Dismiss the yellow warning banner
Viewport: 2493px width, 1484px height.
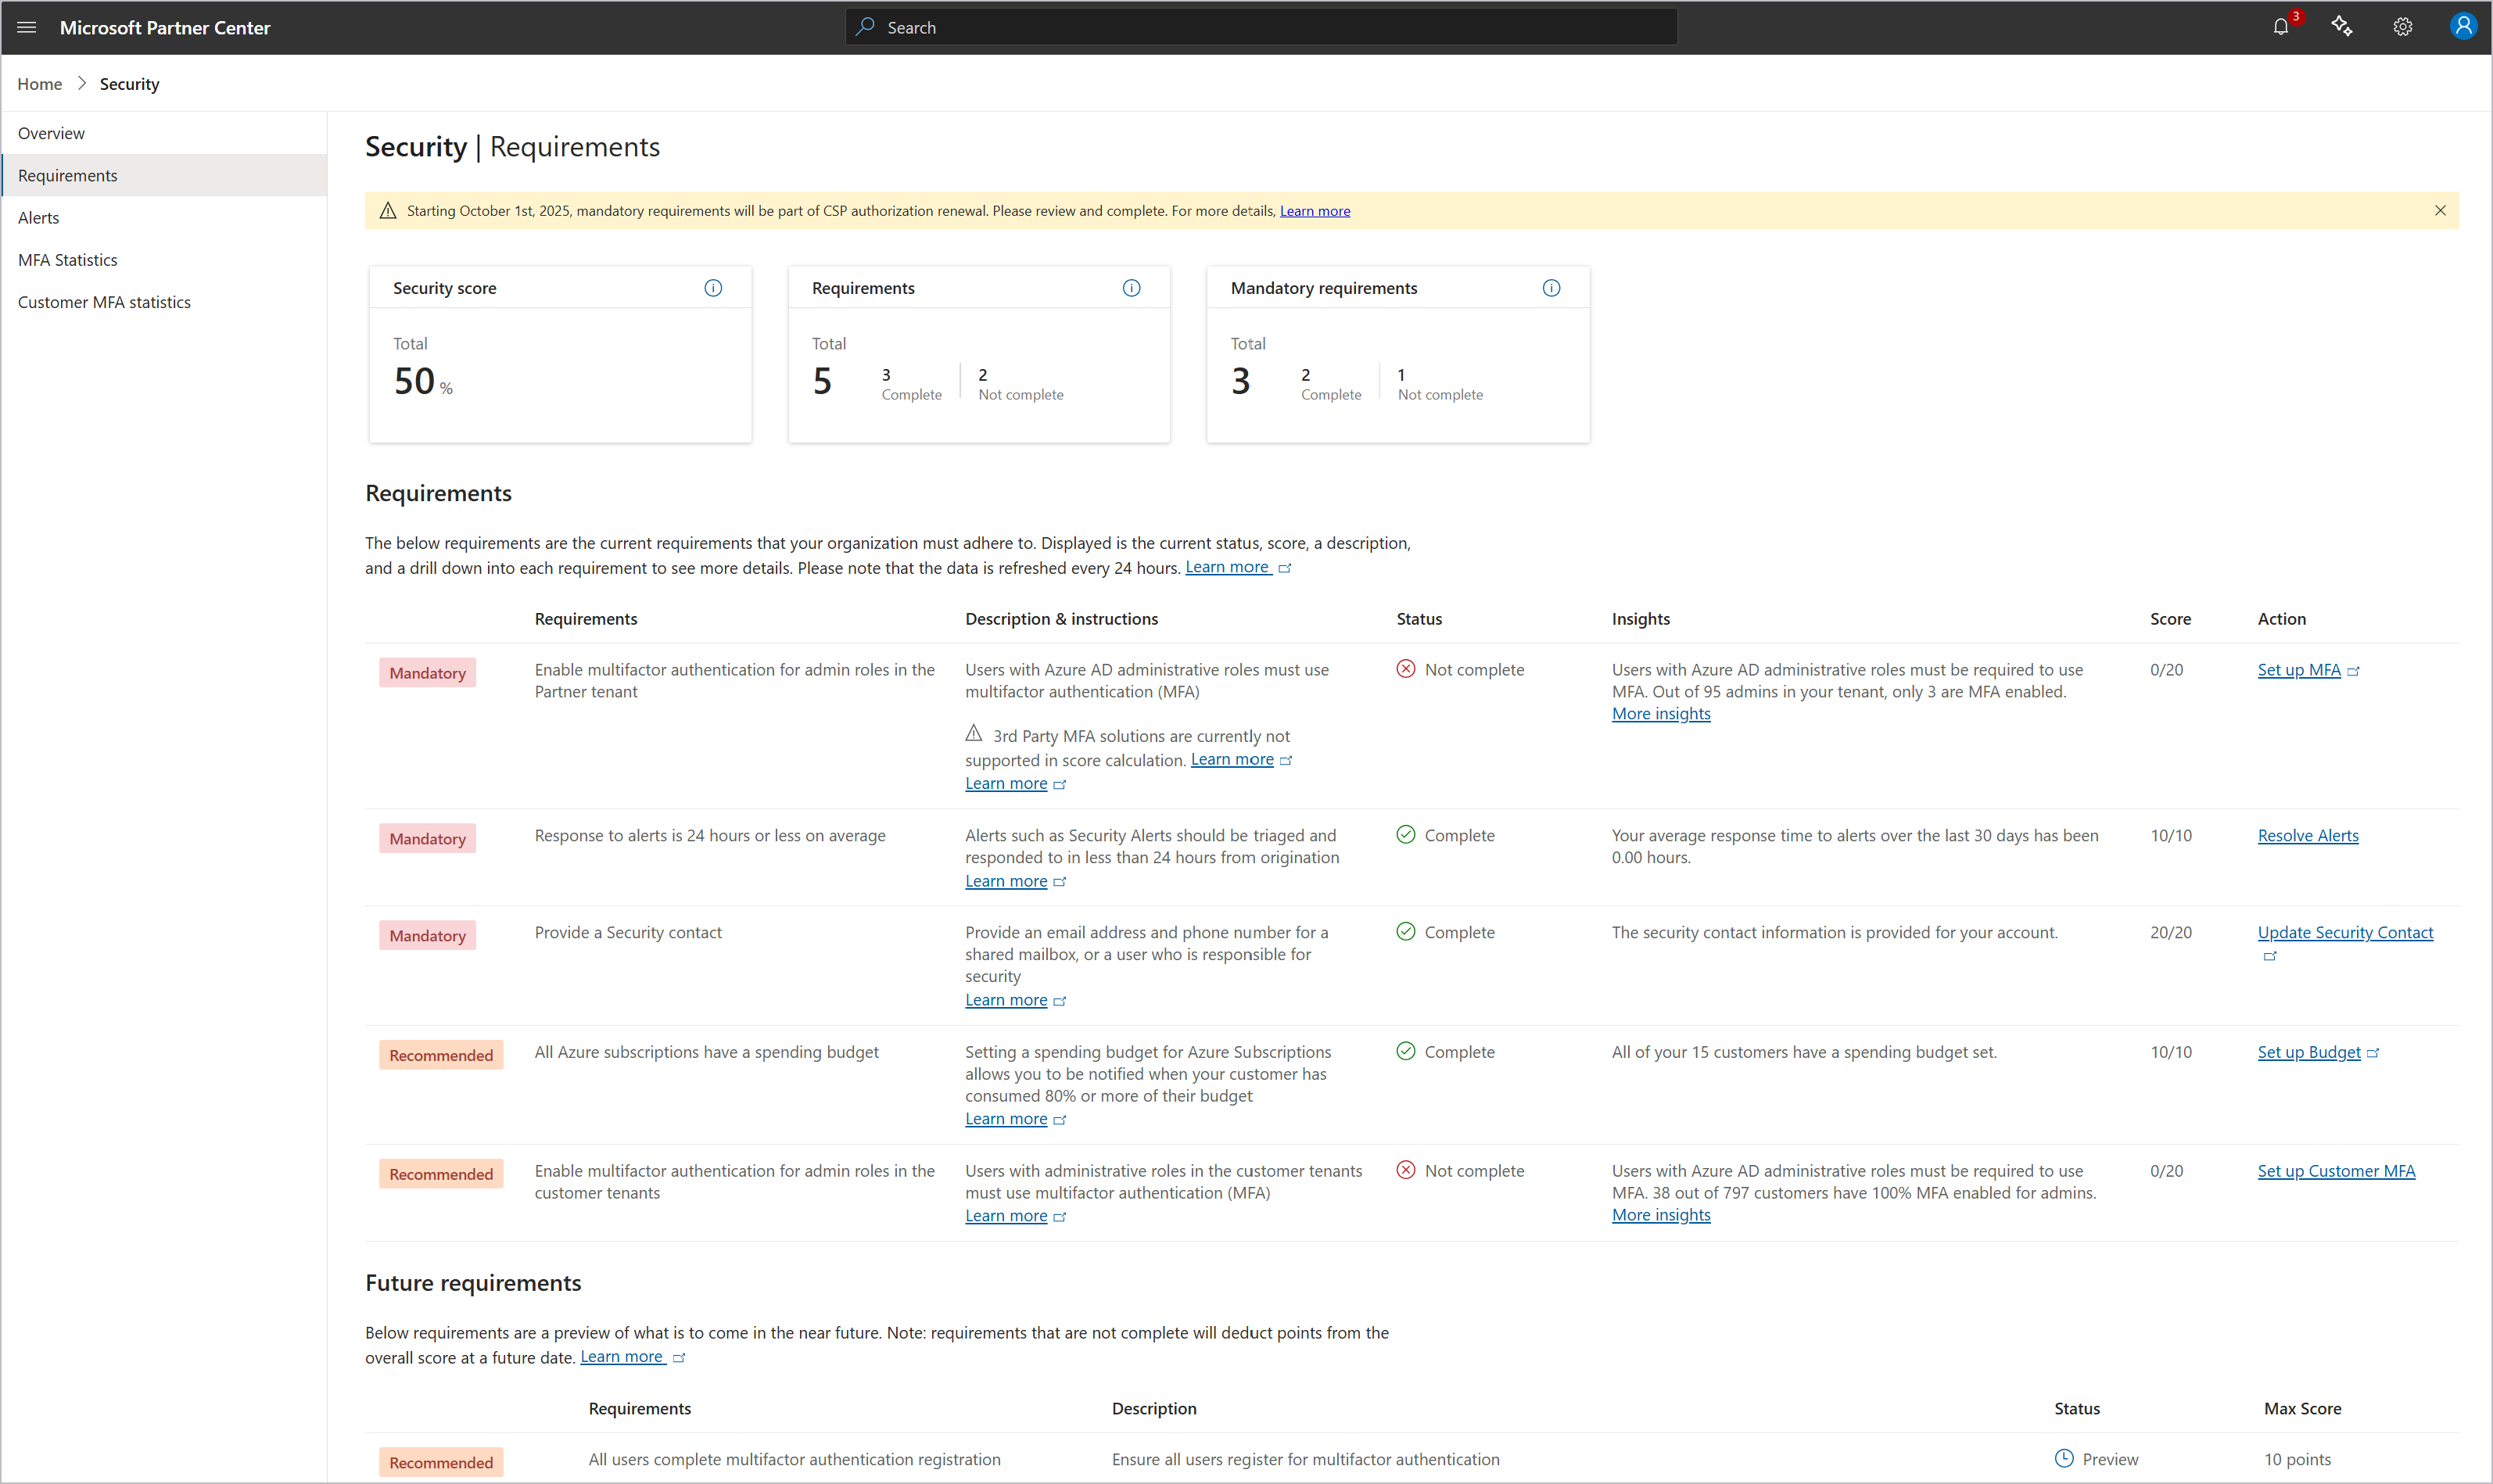(2440, 210)
